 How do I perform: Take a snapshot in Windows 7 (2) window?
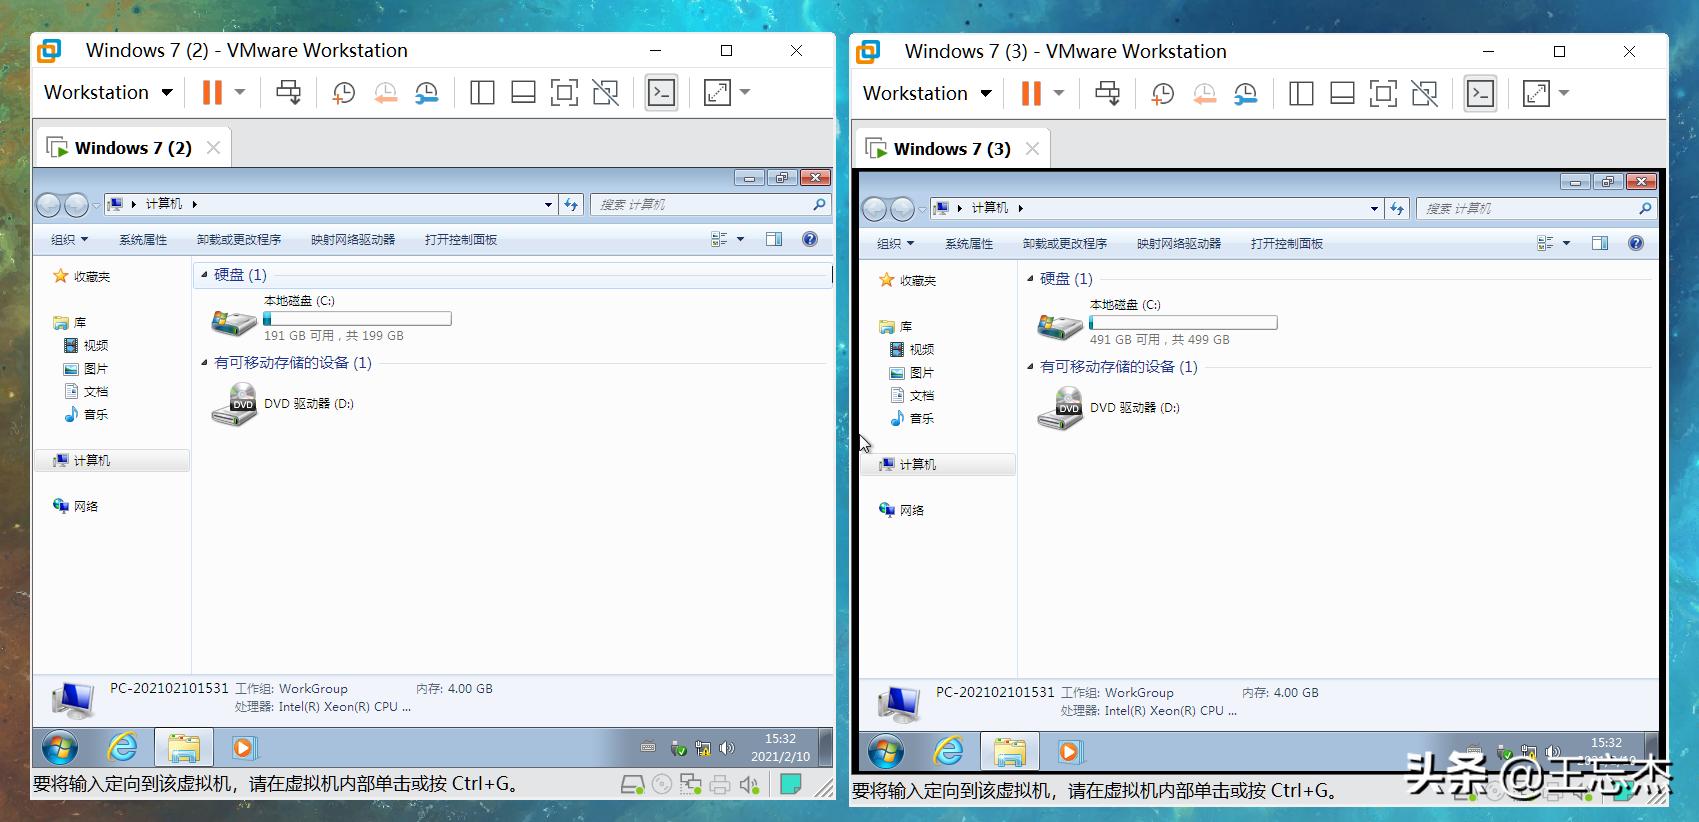point(343,93)
